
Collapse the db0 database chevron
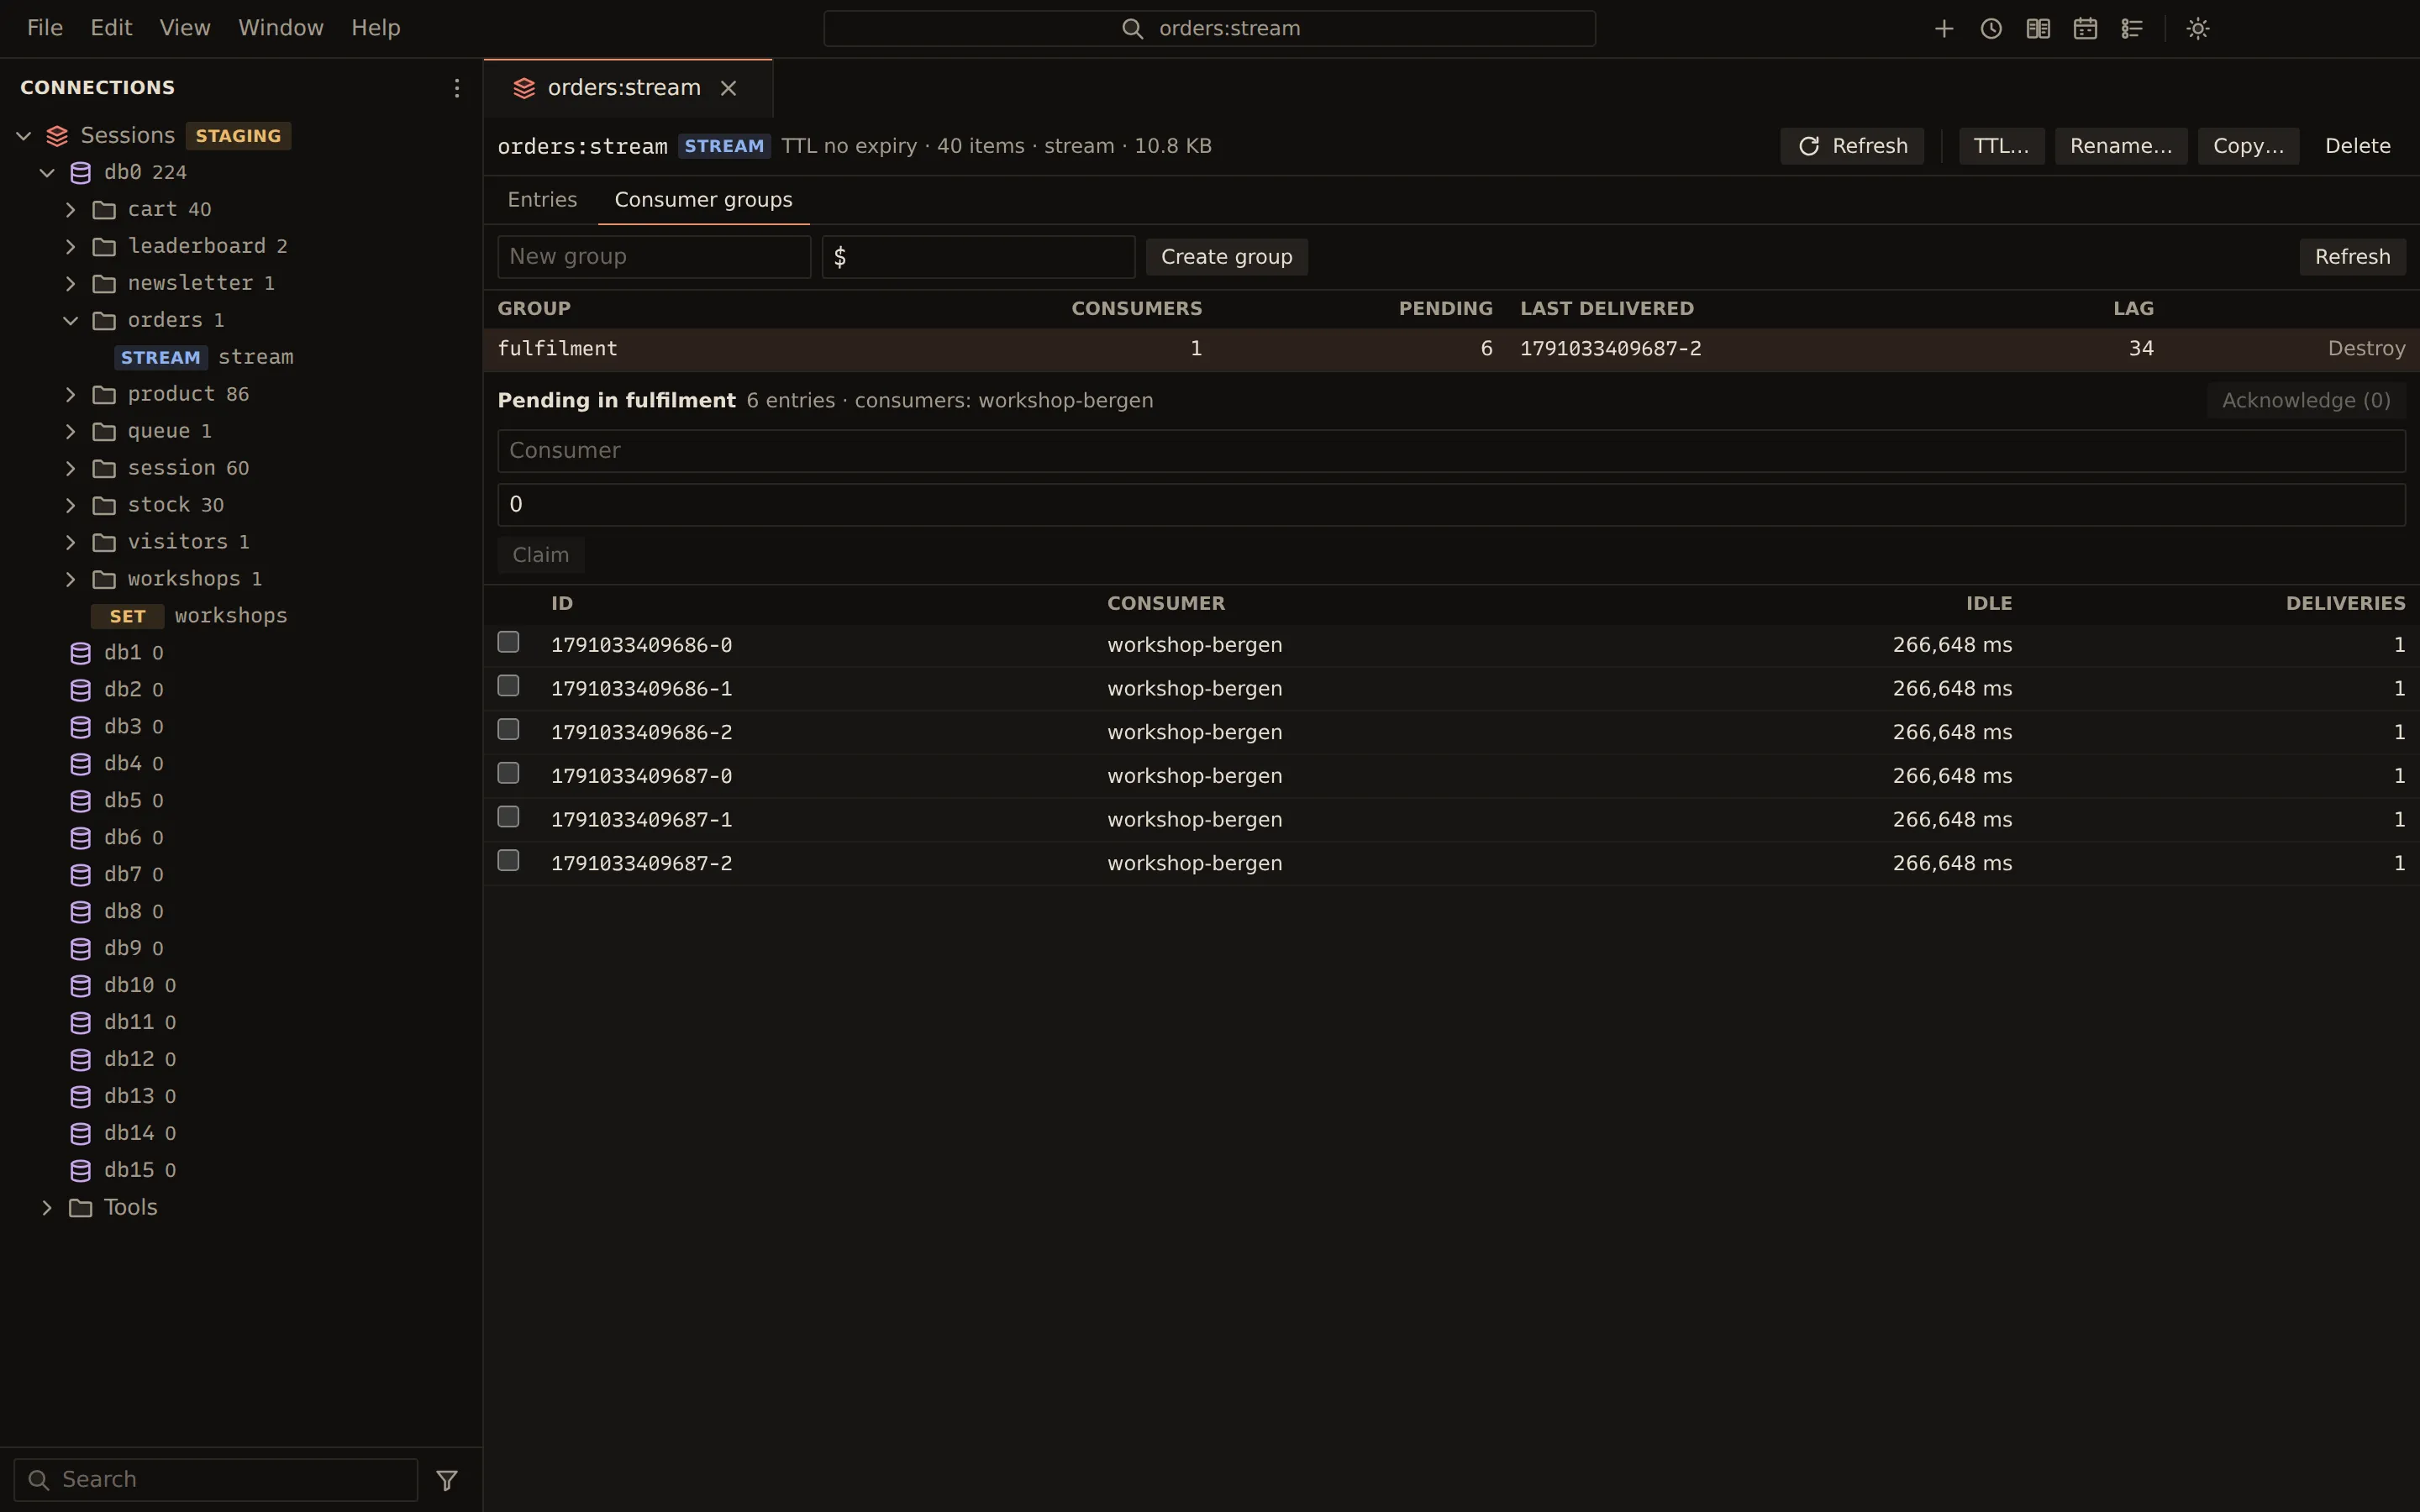pos(47,173)
